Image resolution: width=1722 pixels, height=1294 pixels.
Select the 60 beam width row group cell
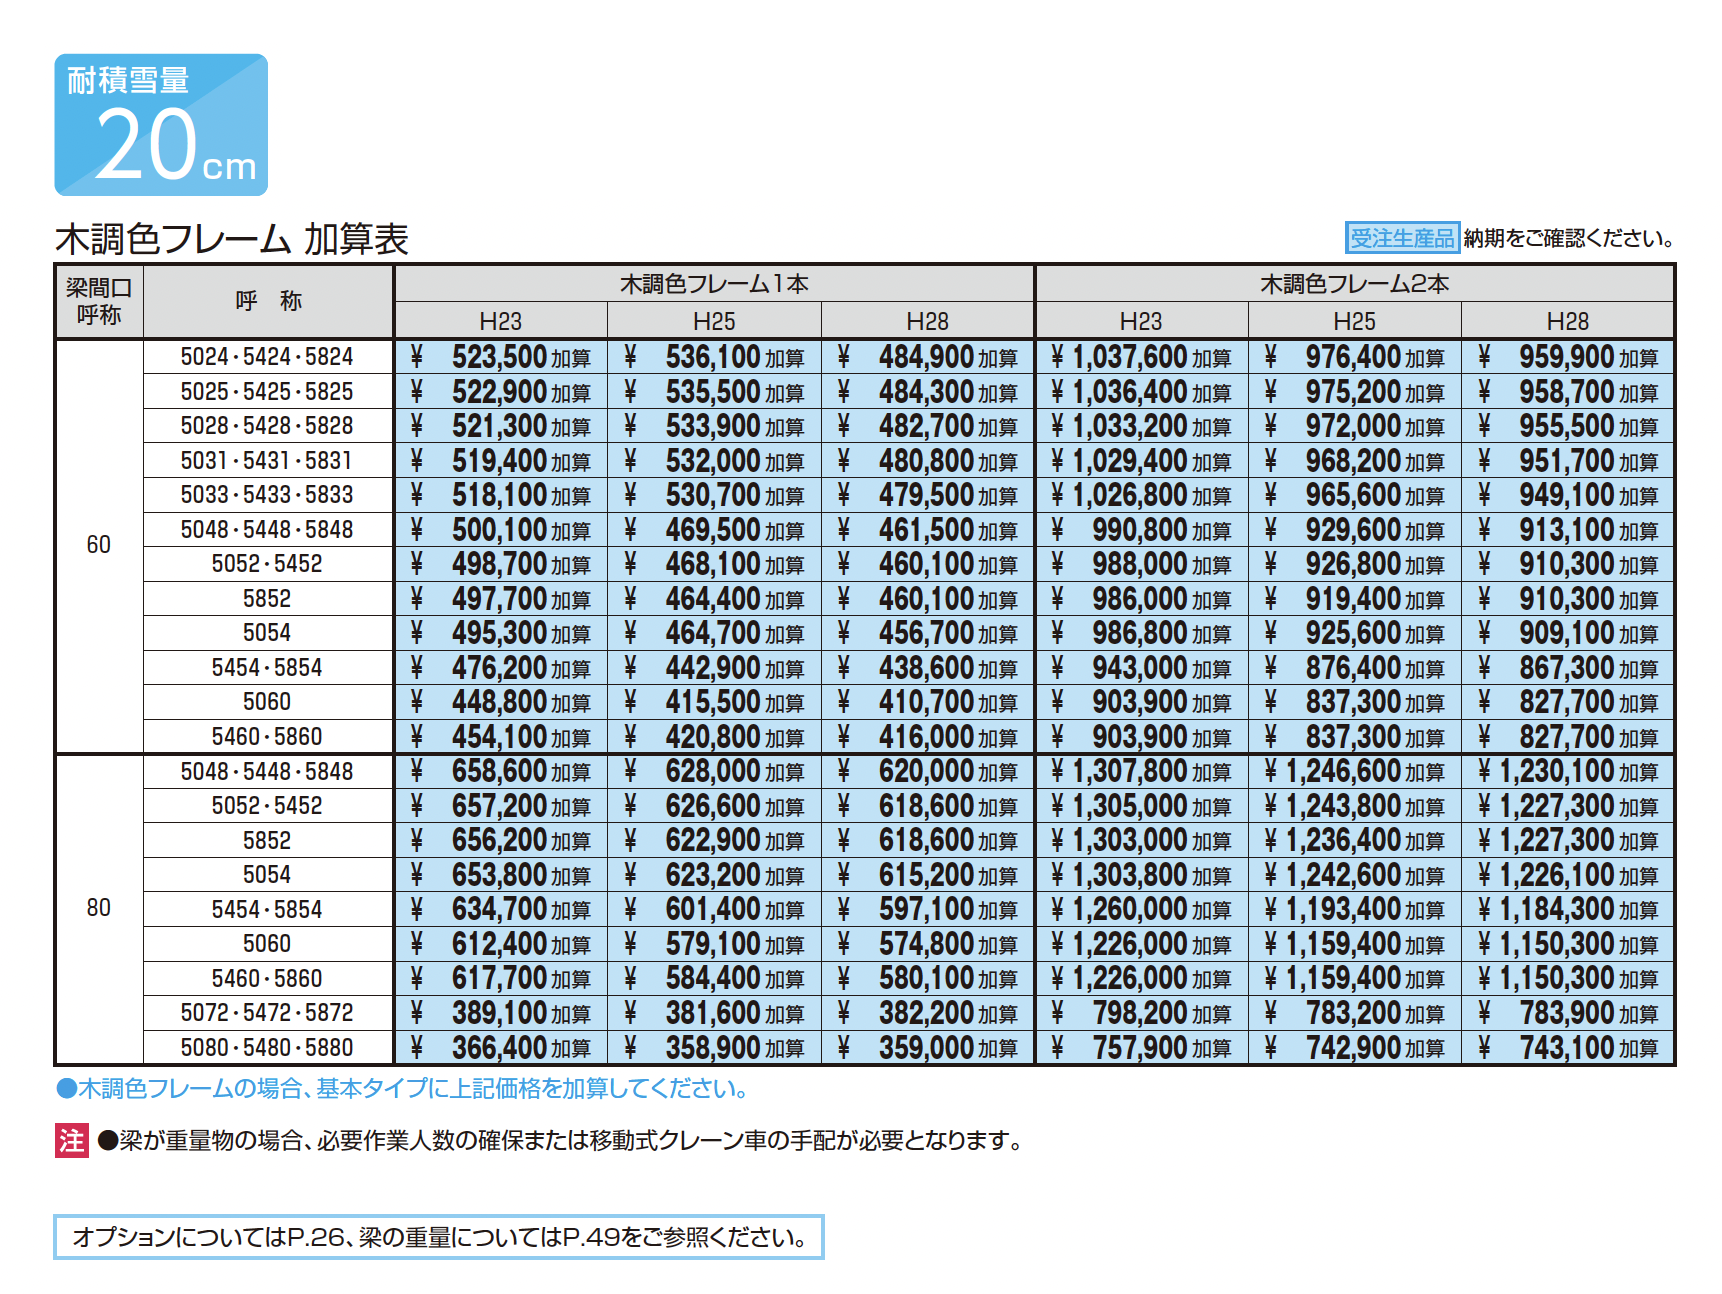(x=99, y=545)
